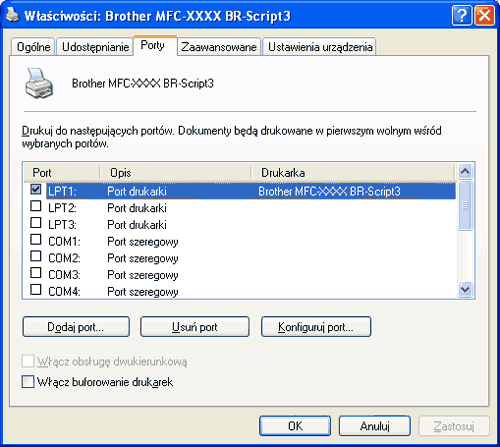Click the port list scroll up arrow
This screenshot has width=500, height=447.
[x=465, y=171]
